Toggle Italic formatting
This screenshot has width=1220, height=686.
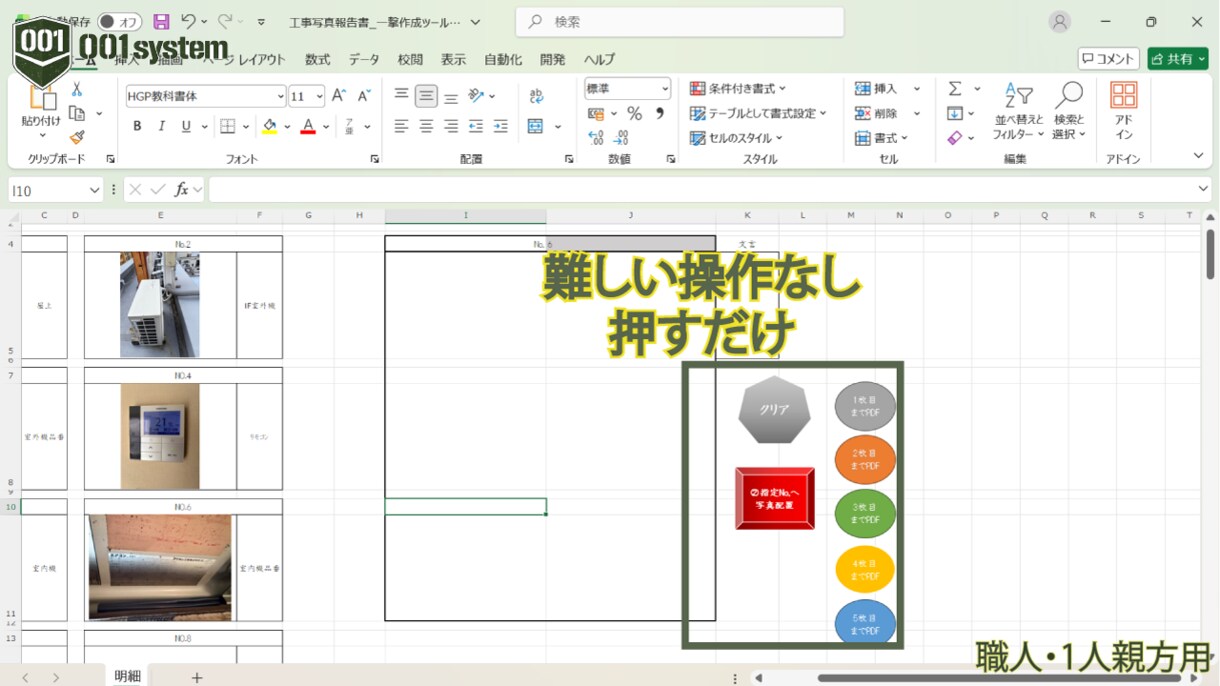pyautogui.click(x=161, y=126)
